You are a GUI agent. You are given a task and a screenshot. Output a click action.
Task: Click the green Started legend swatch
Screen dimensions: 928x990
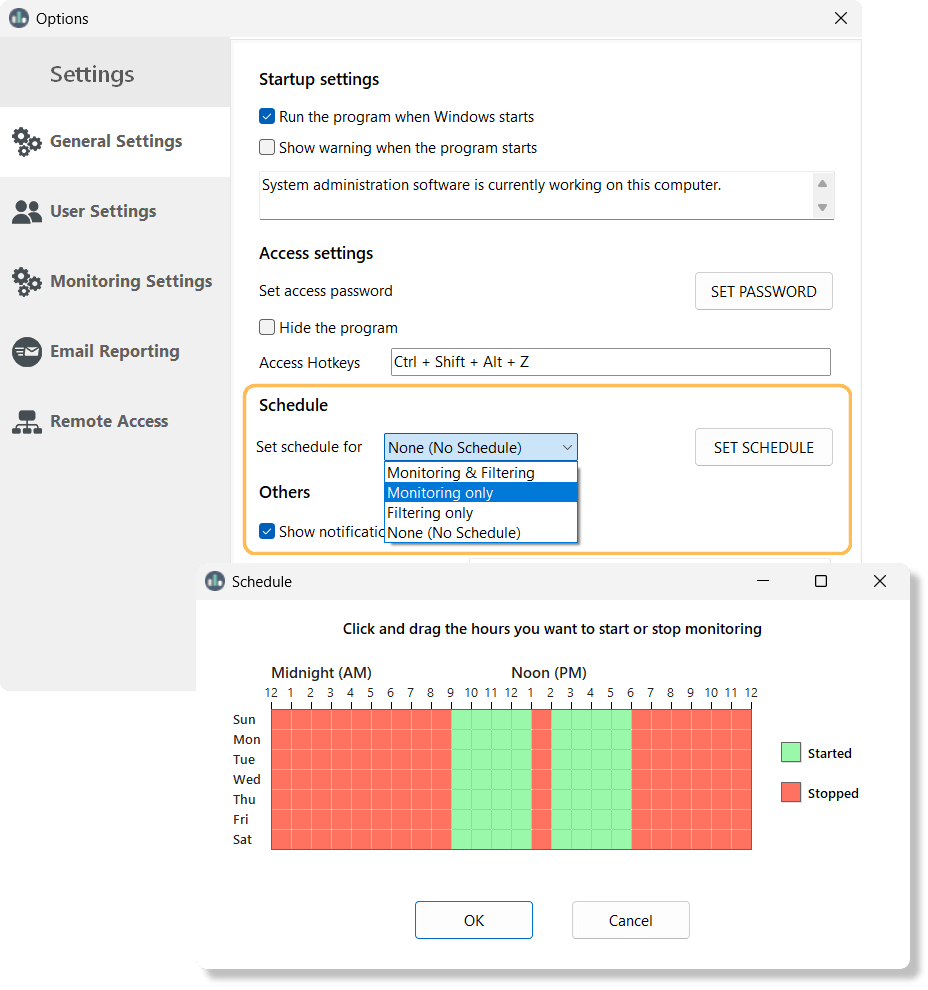point(791,753)
